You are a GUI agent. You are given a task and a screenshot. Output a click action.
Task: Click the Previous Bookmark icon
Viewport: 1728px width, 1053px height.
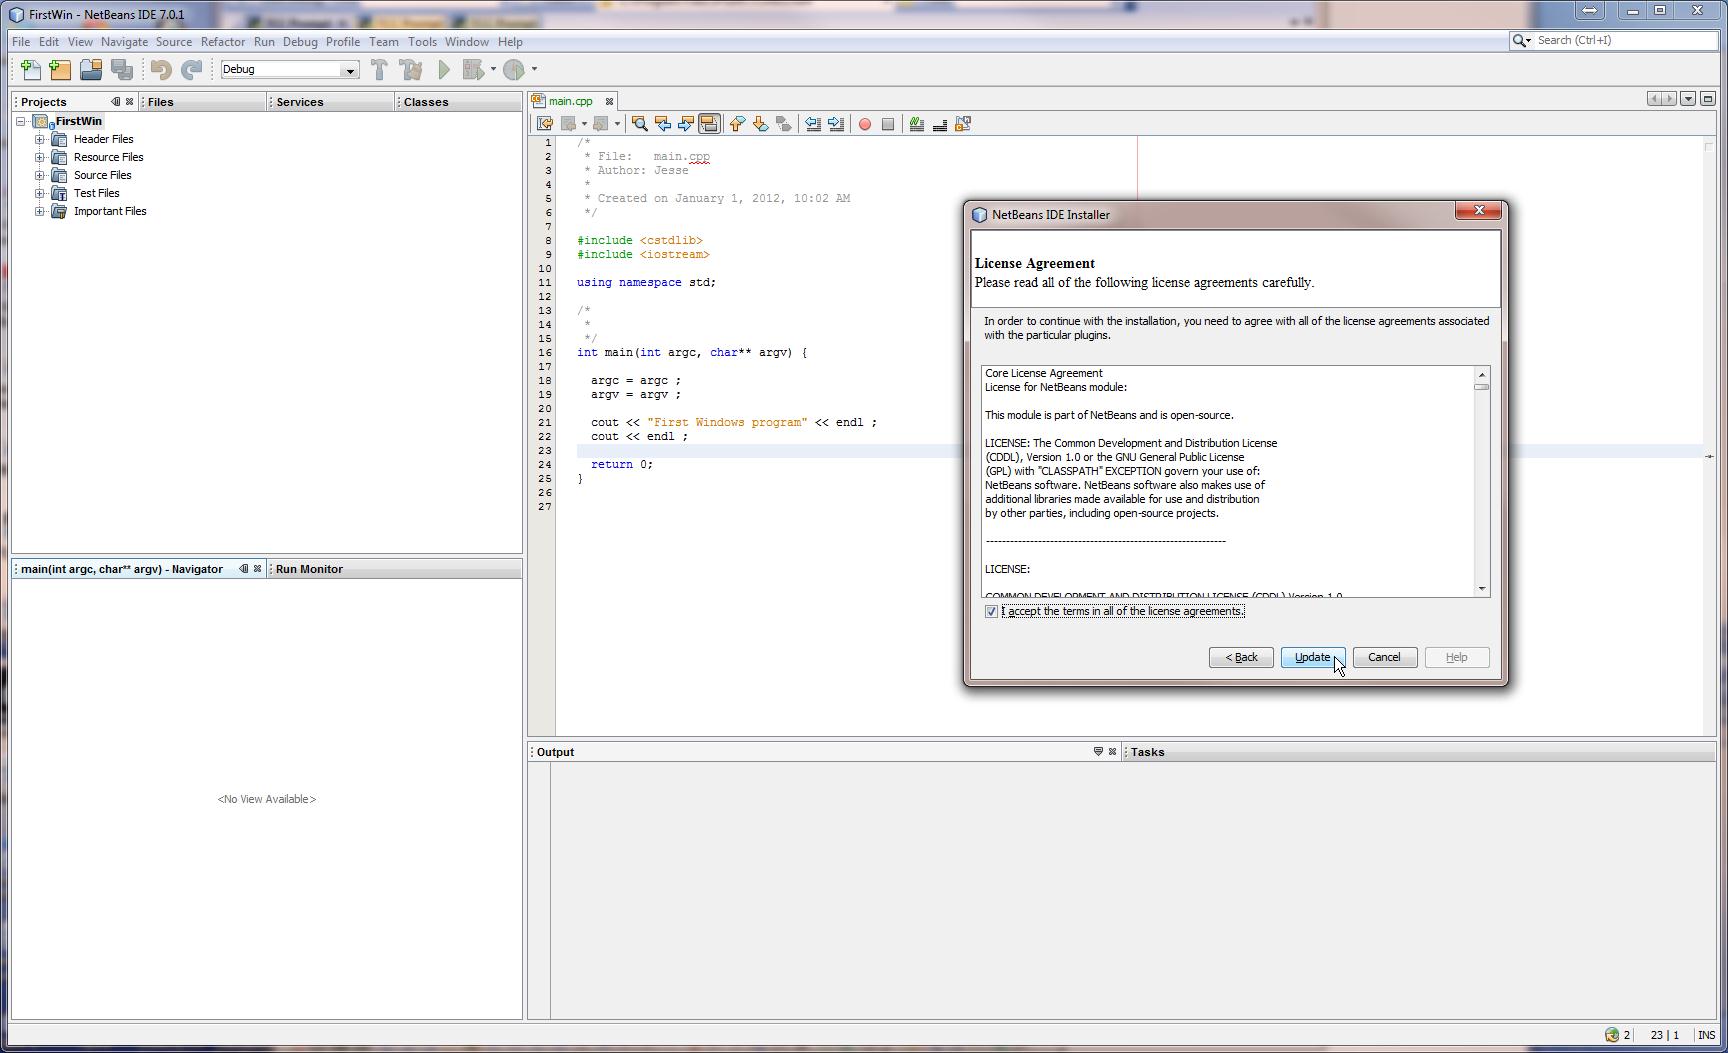click(x=737, y=124)
